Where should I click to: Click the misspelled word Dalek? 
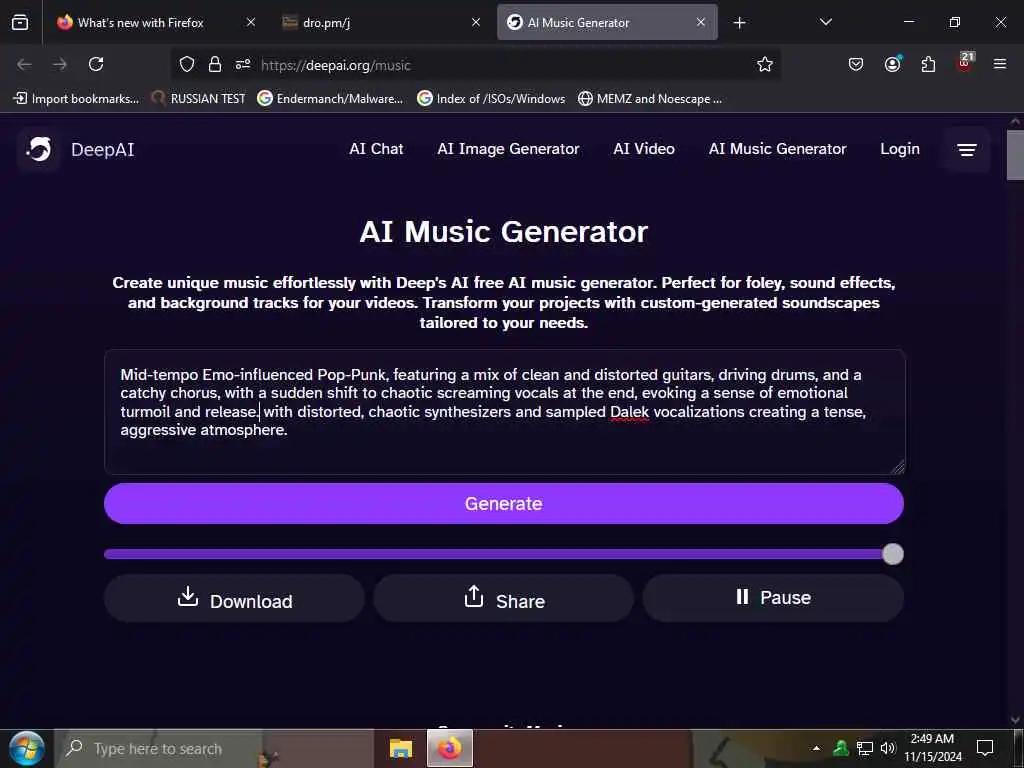click(x=630, y=412)
